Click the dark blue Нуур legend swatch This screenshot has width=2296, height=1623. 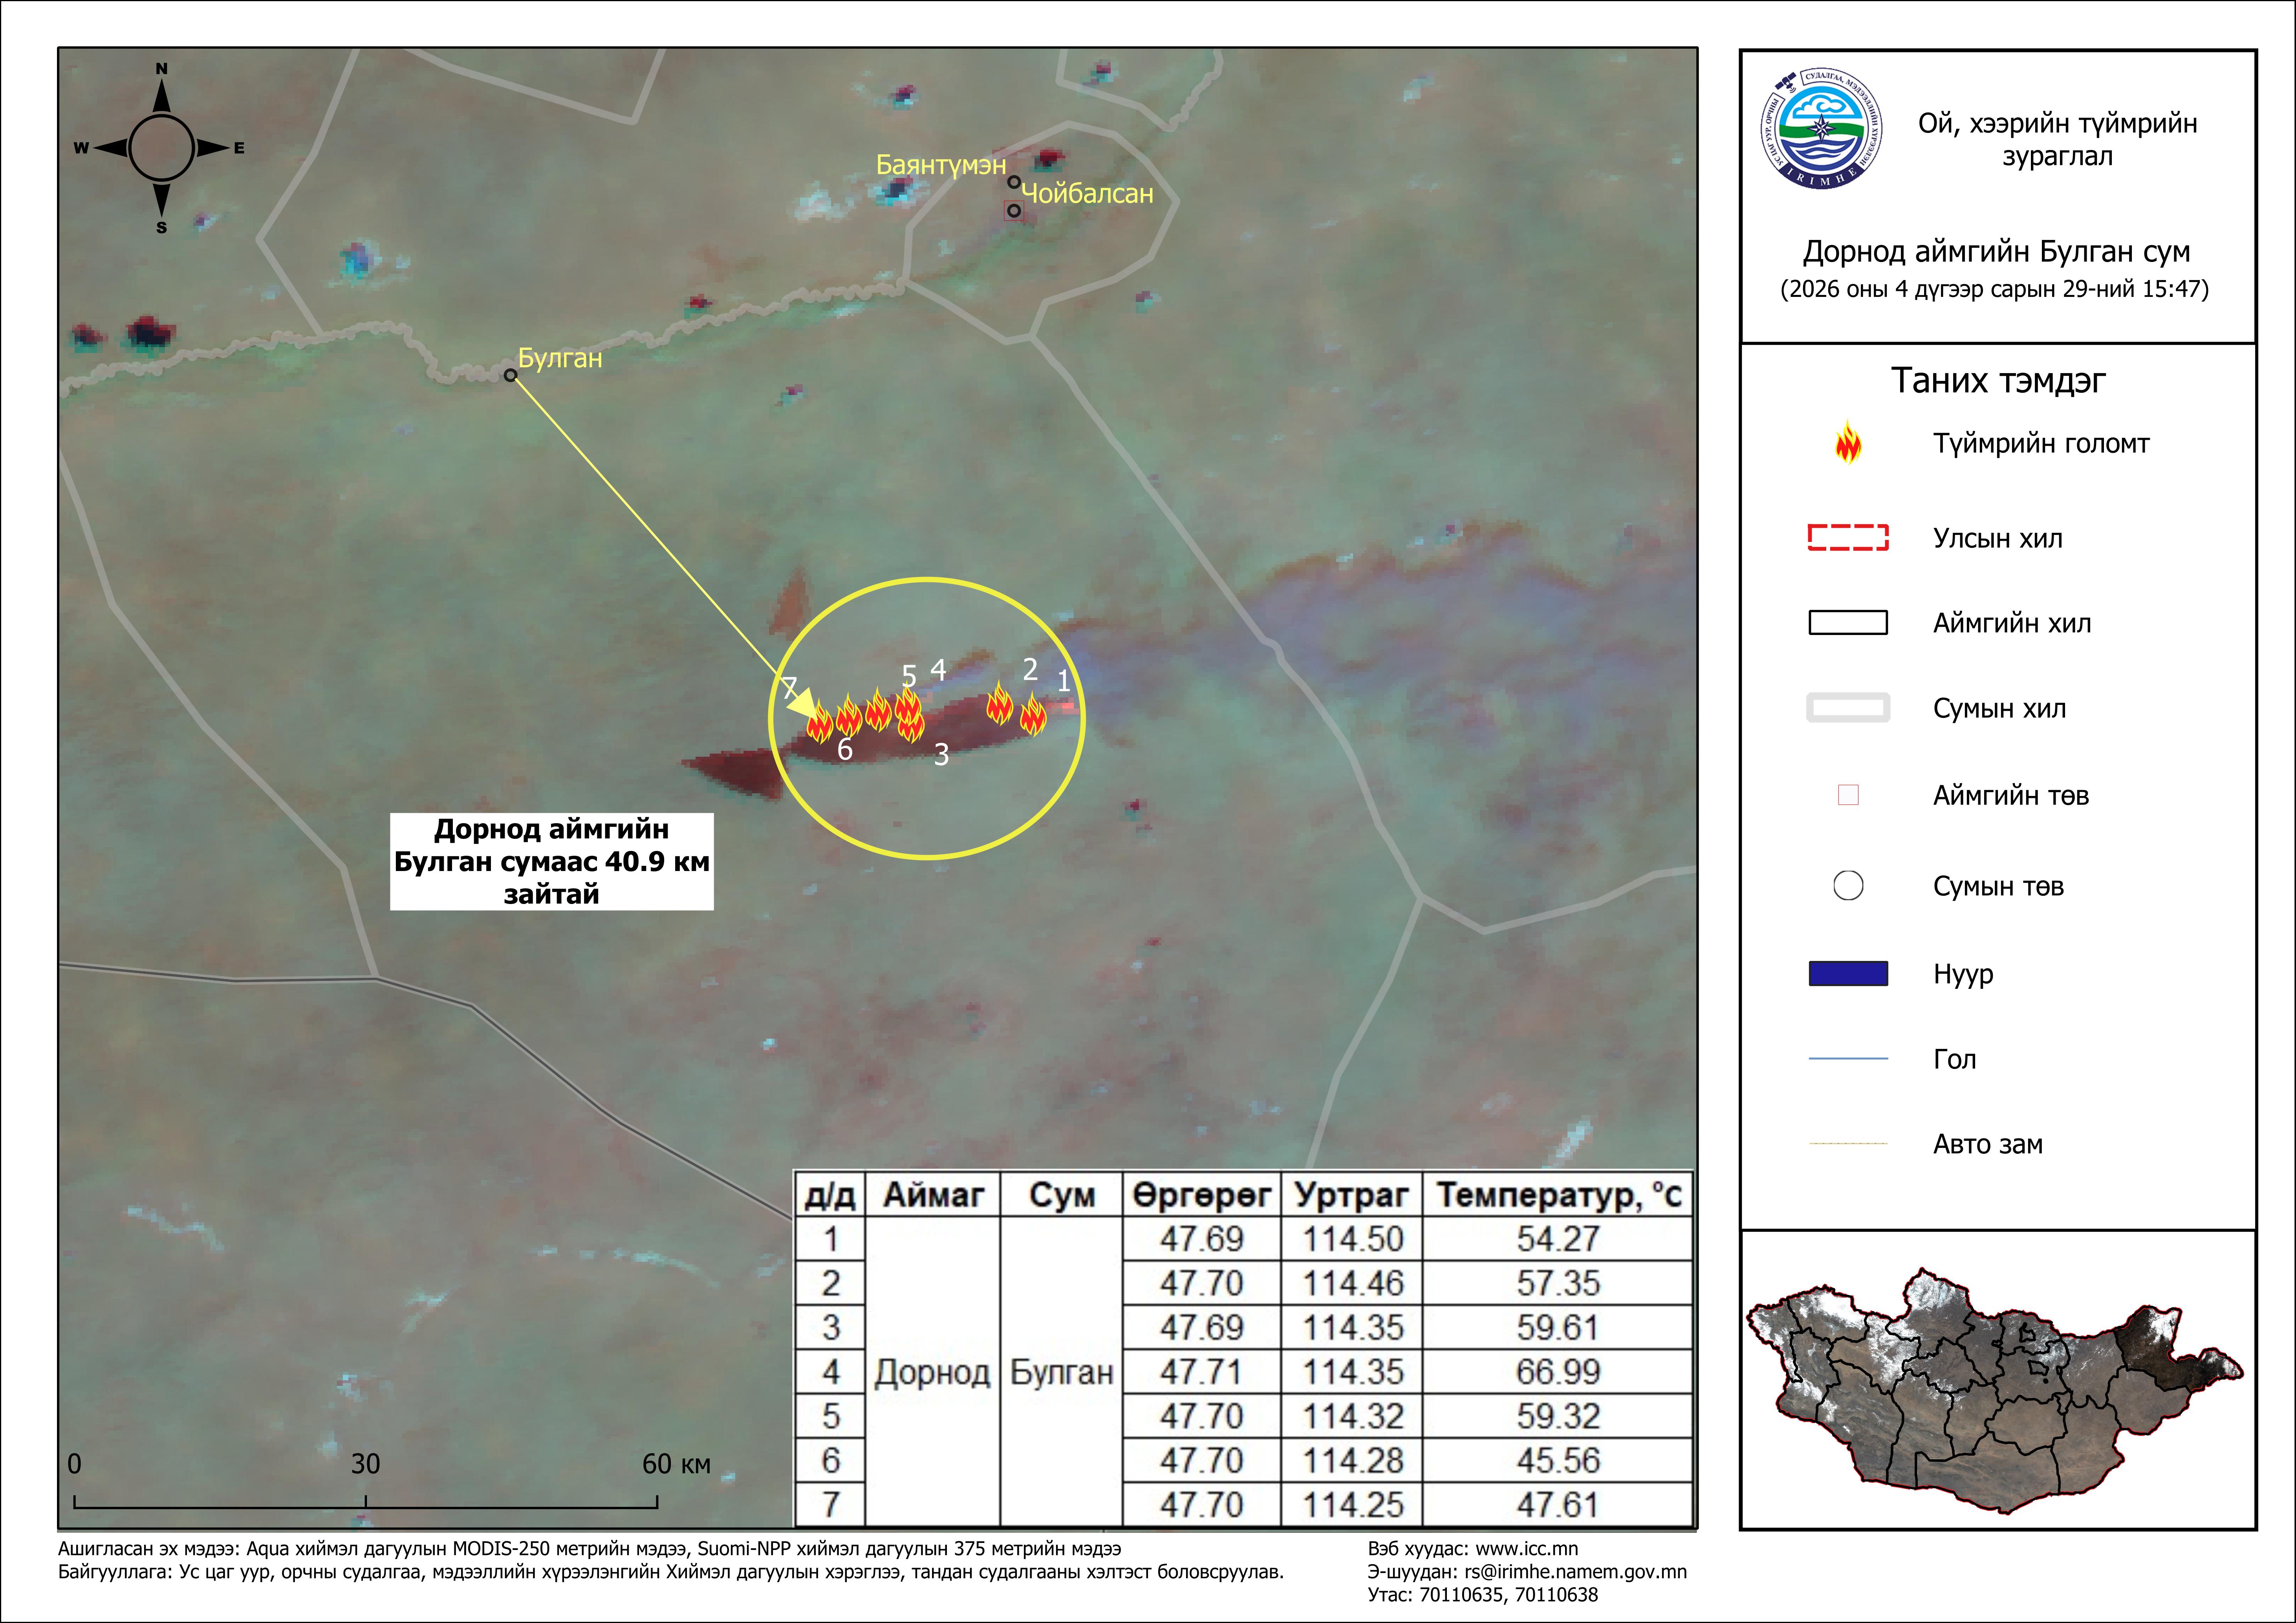click(1848, 974)
